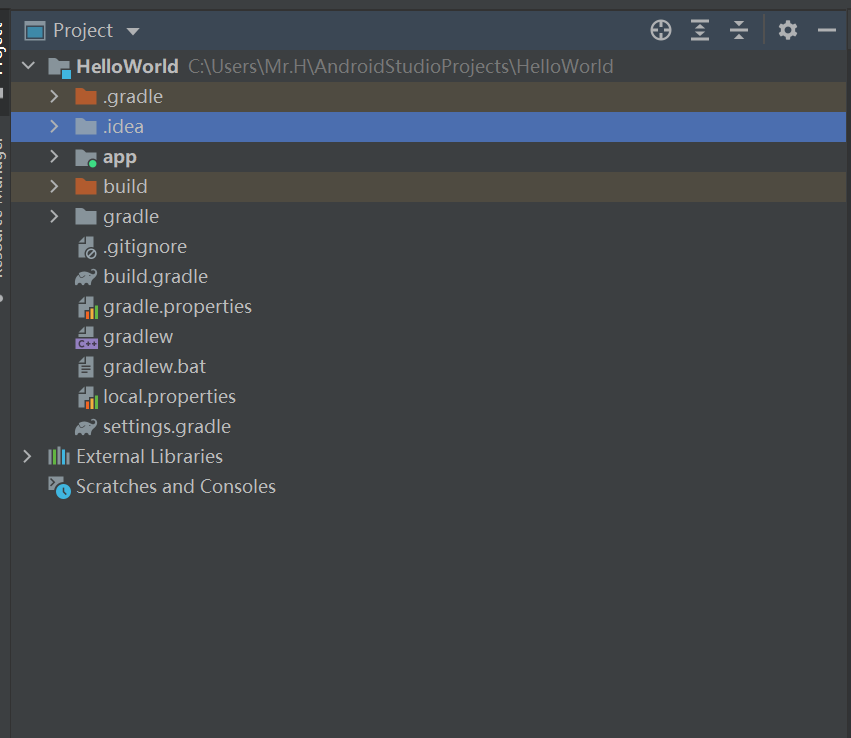The image size is (851, 738).
Task: Click the settings.gradle elephant icon
Action: coord(86,428)
